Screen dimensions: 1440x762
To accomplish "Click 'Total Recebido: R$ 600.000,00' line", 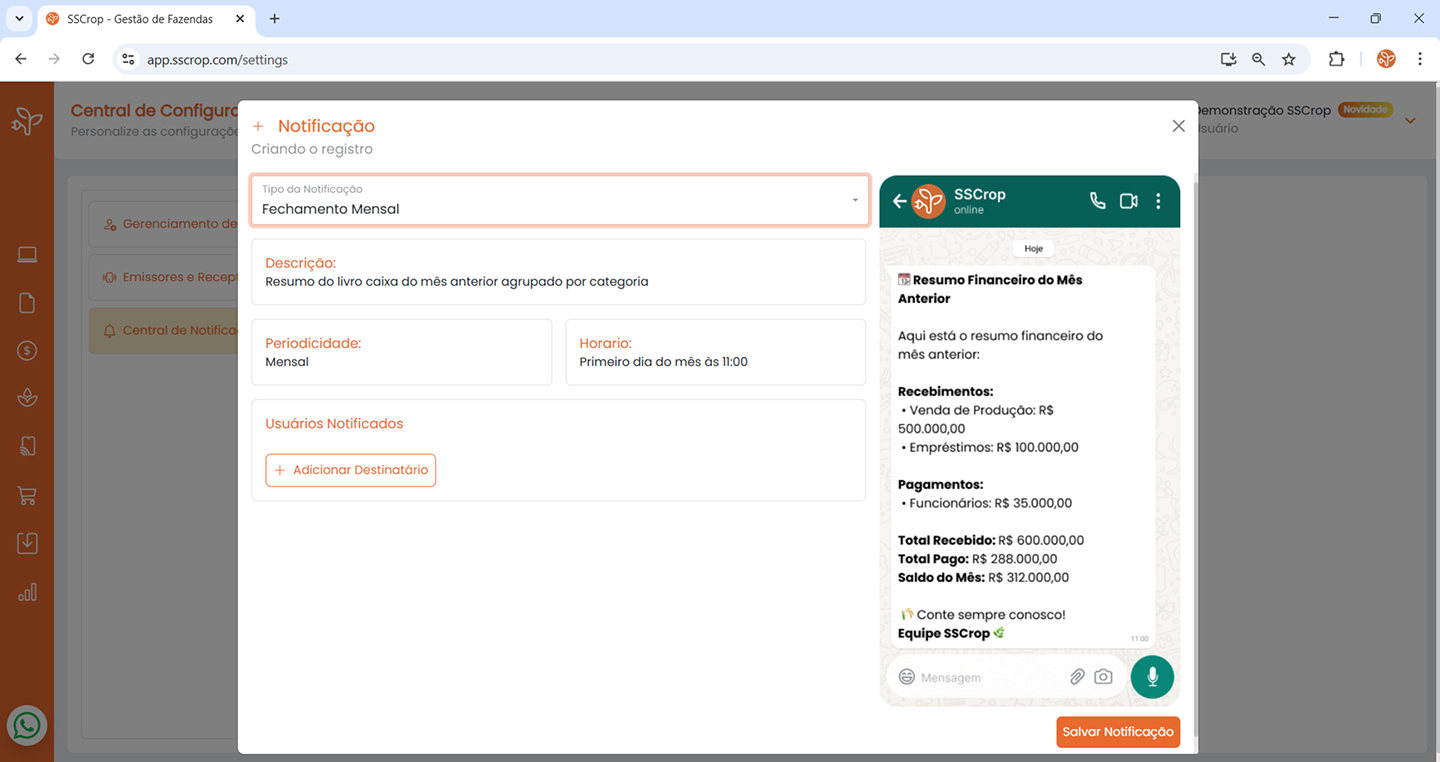I will pos(991,540).
